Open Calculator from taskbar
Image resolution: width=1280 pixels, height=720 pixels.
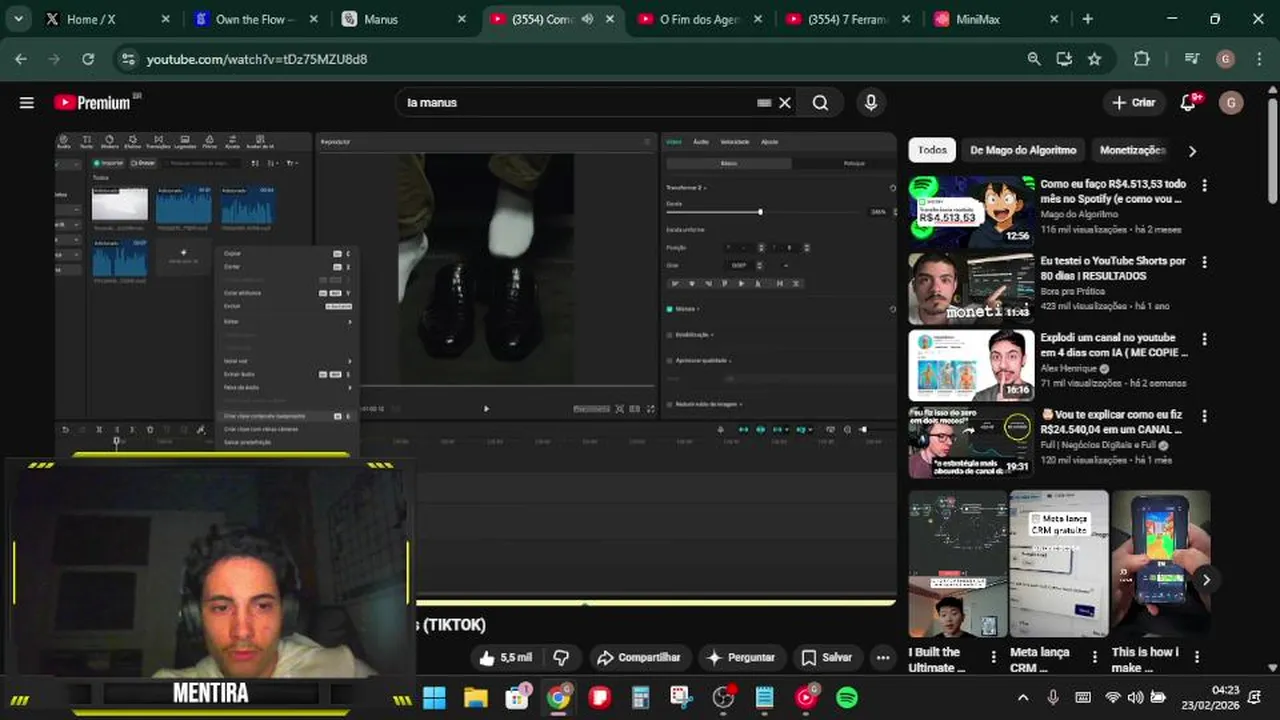click(x=641, y=697)
